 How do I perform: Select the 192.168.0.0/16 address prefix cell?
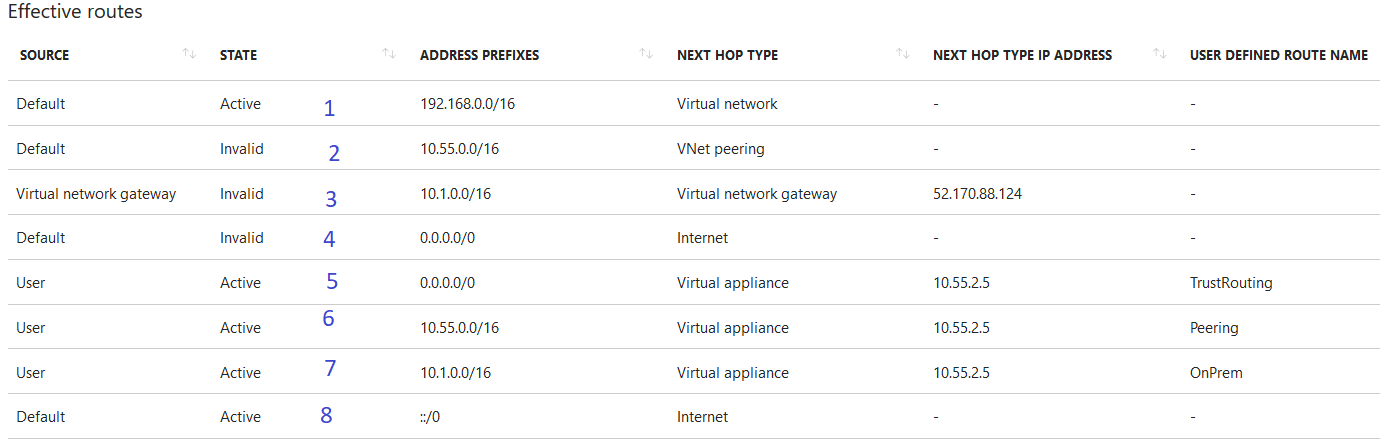pos(467,104)
